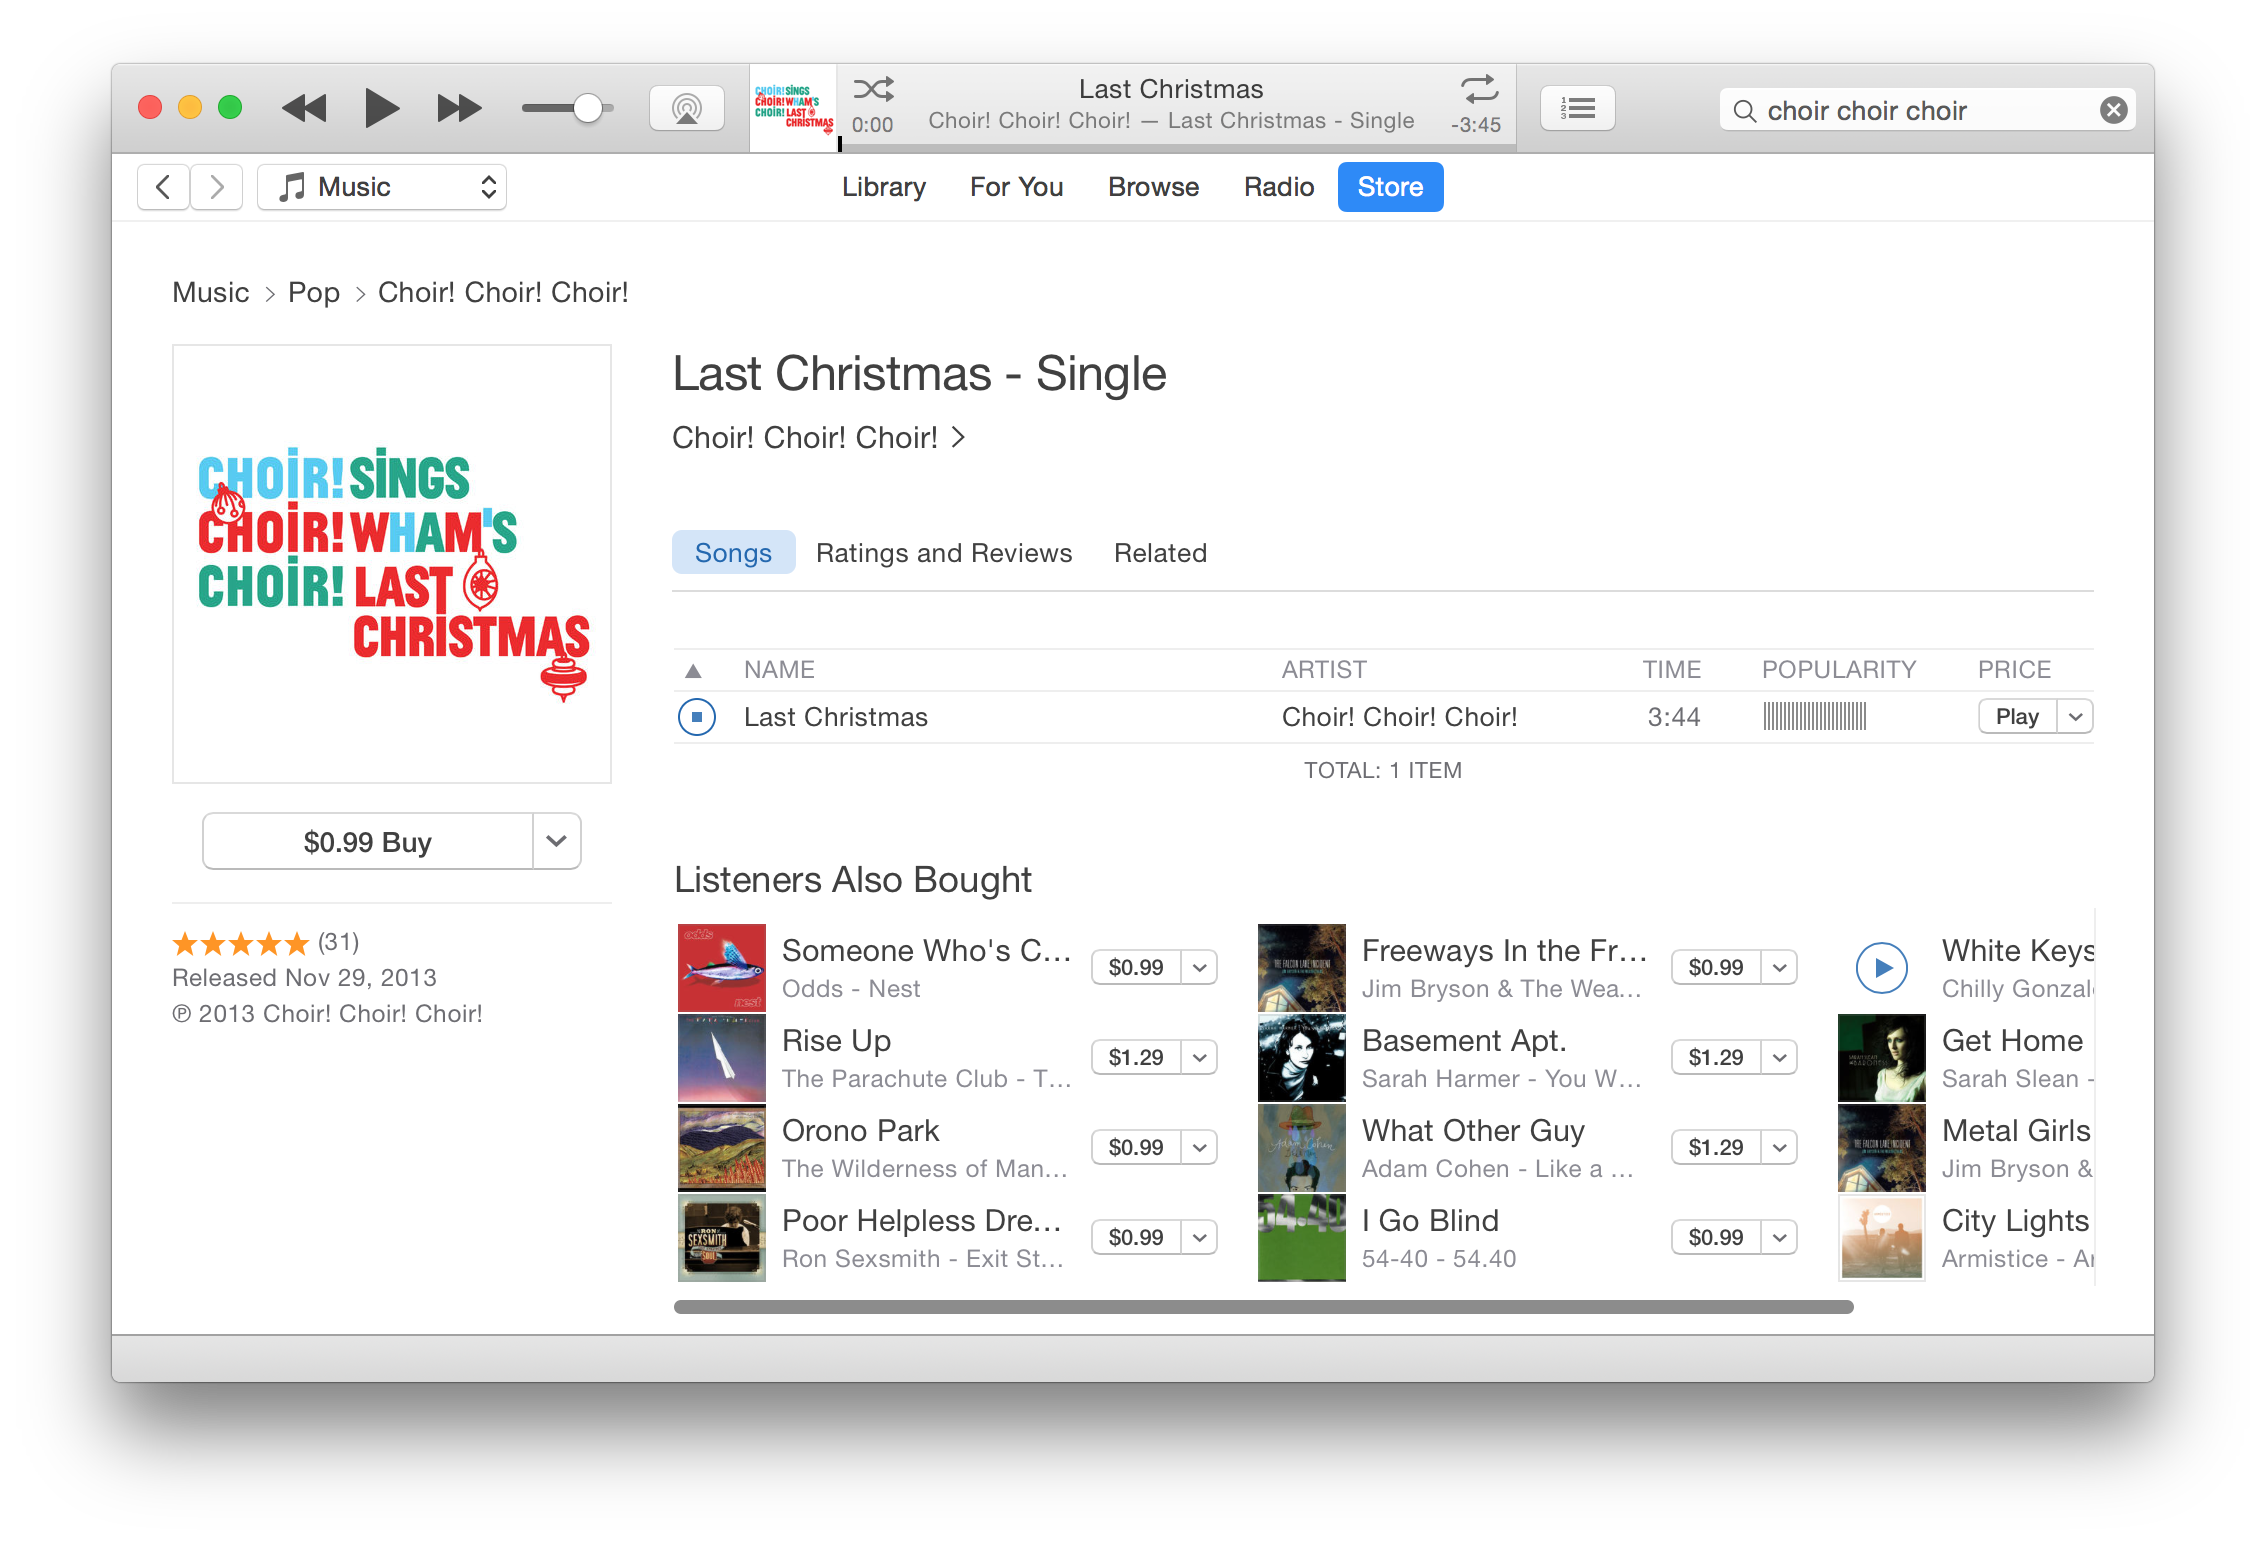2266x1542 pixels.
Task: Go forward with the right arrow button
Action: click(216, 187)
